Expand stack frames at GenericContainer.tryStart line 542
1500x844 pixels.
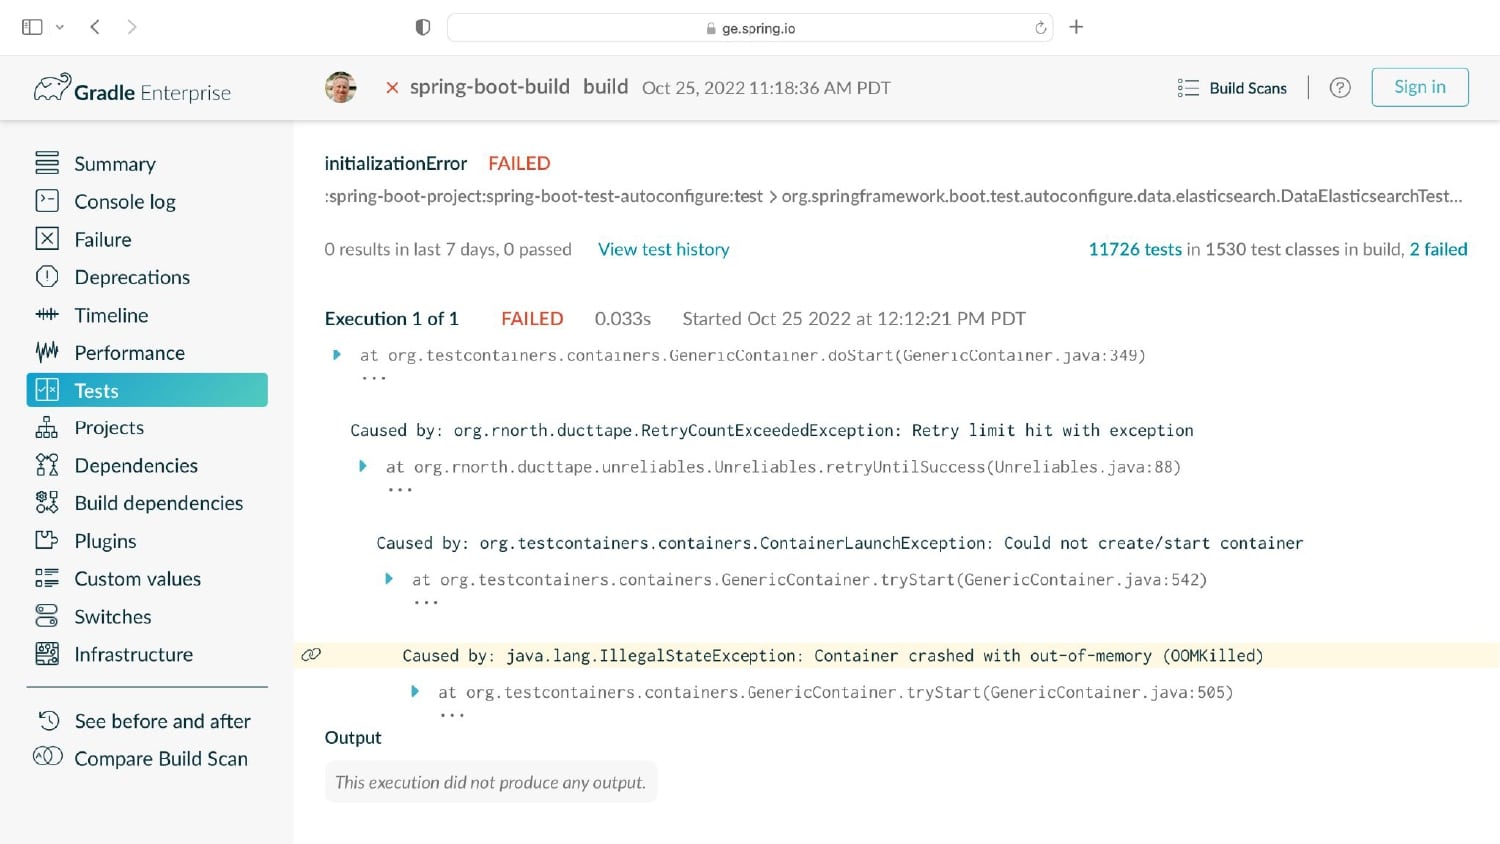click(389, 579)
